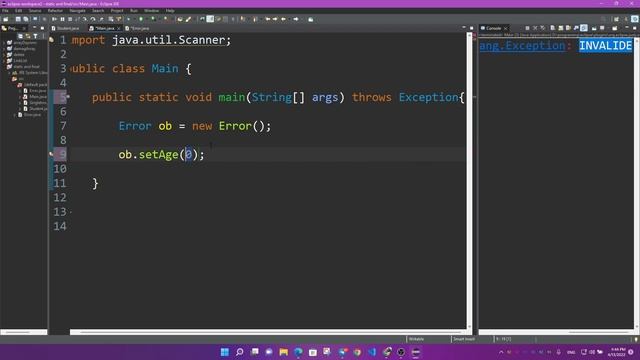Screen dimensions: 640x360
Task: Click the Save toolbar icon
Action: [18, 19]
